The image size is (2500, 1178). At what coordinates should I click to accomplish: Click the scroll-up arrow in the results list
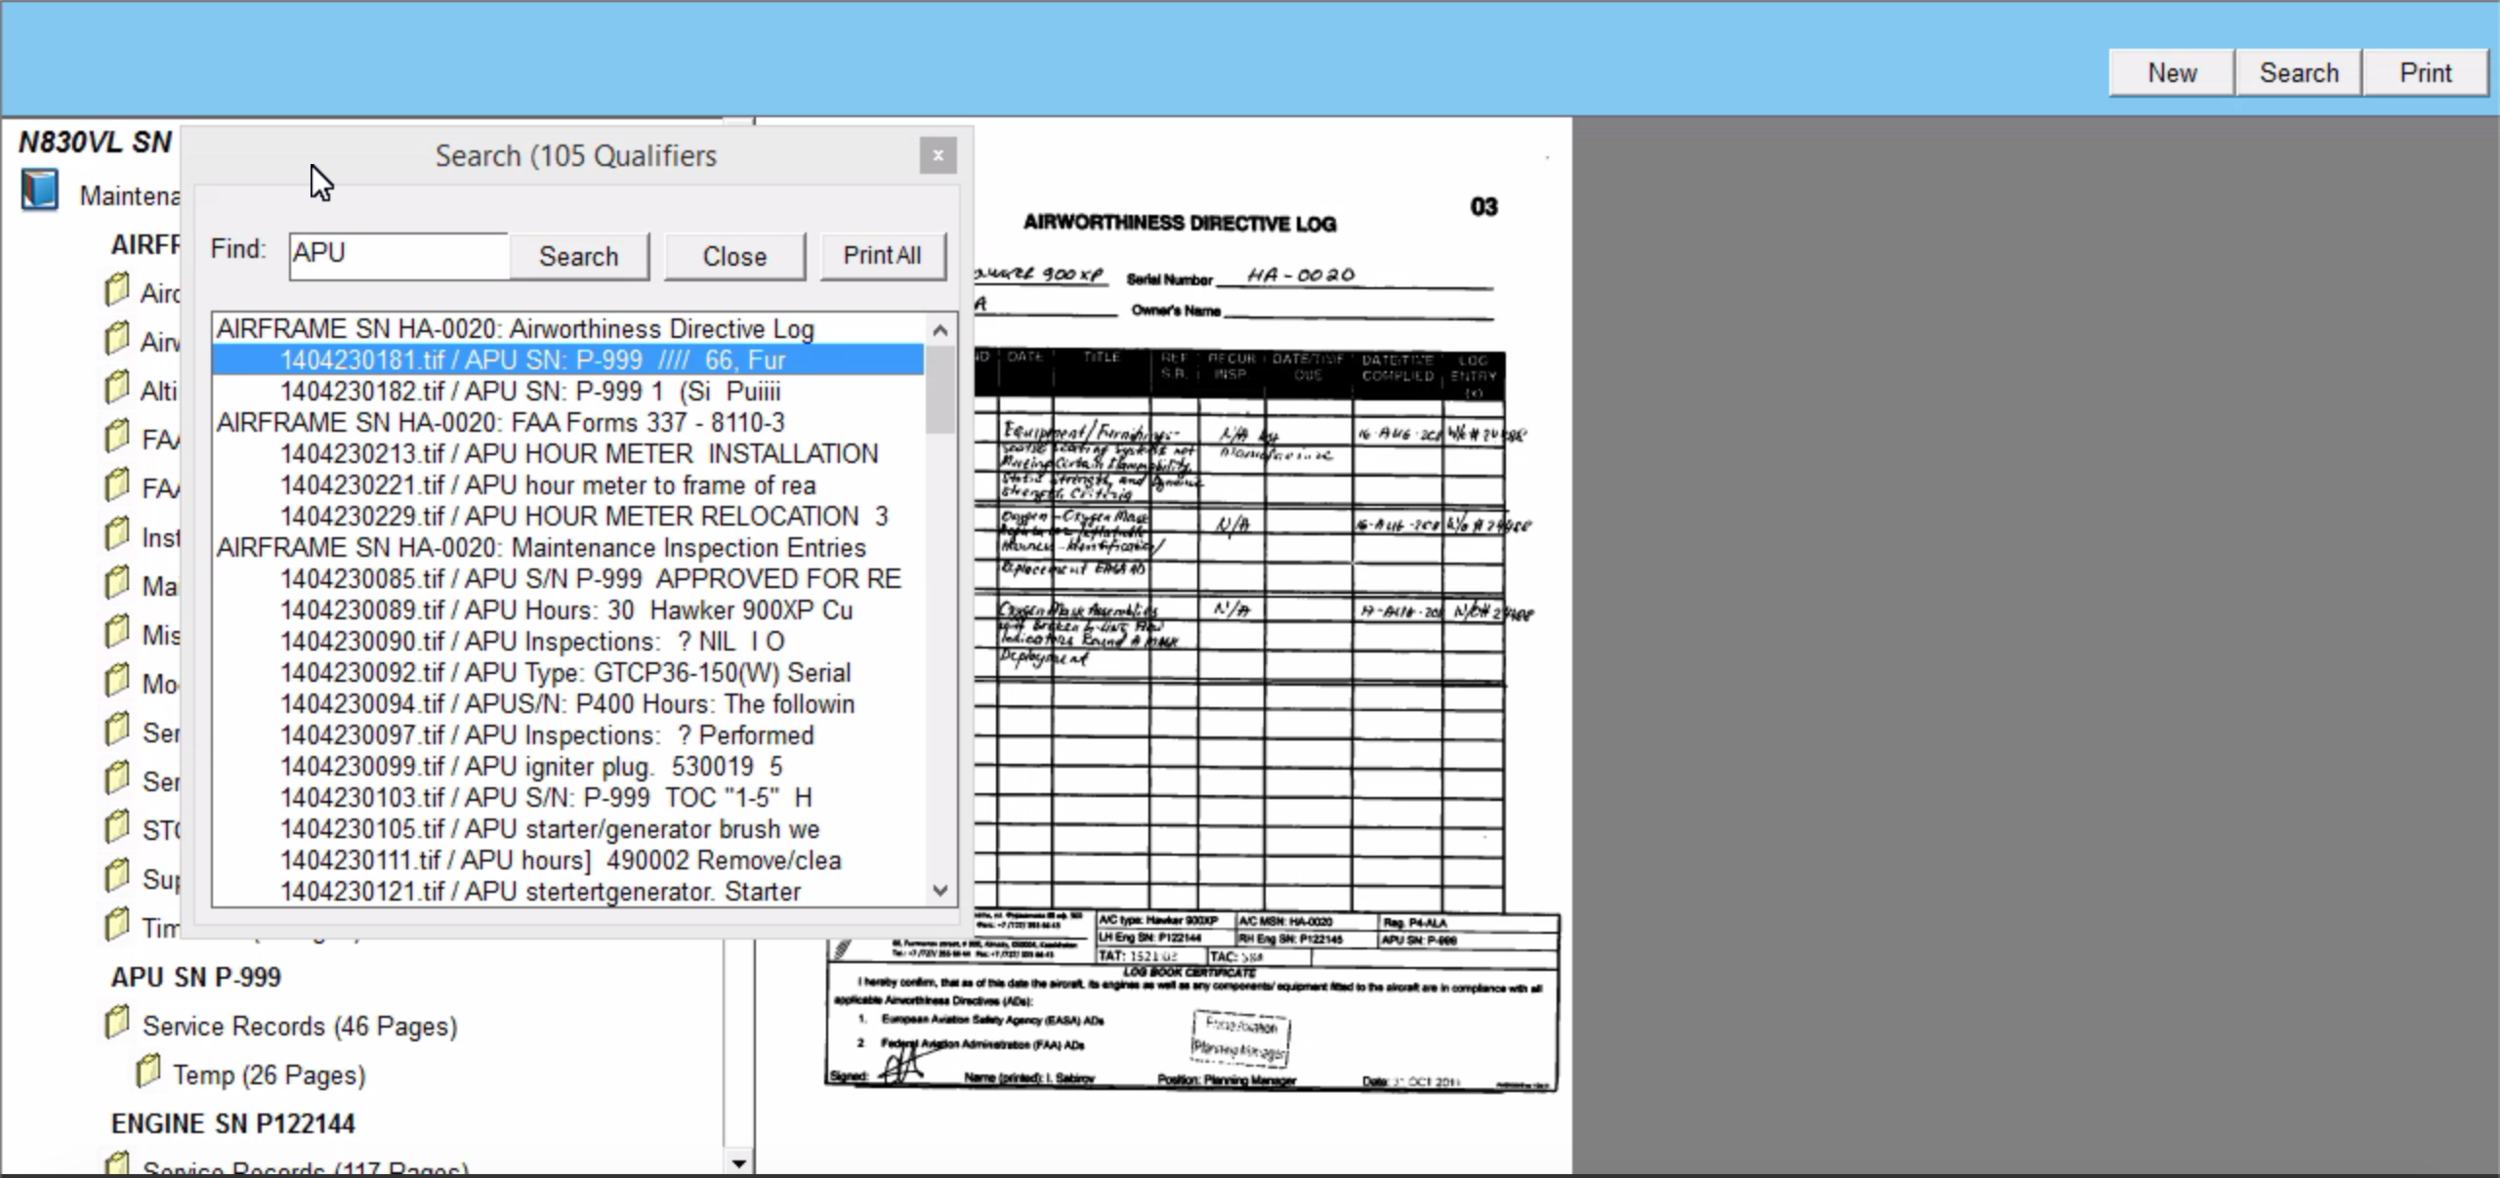[938, 329]
